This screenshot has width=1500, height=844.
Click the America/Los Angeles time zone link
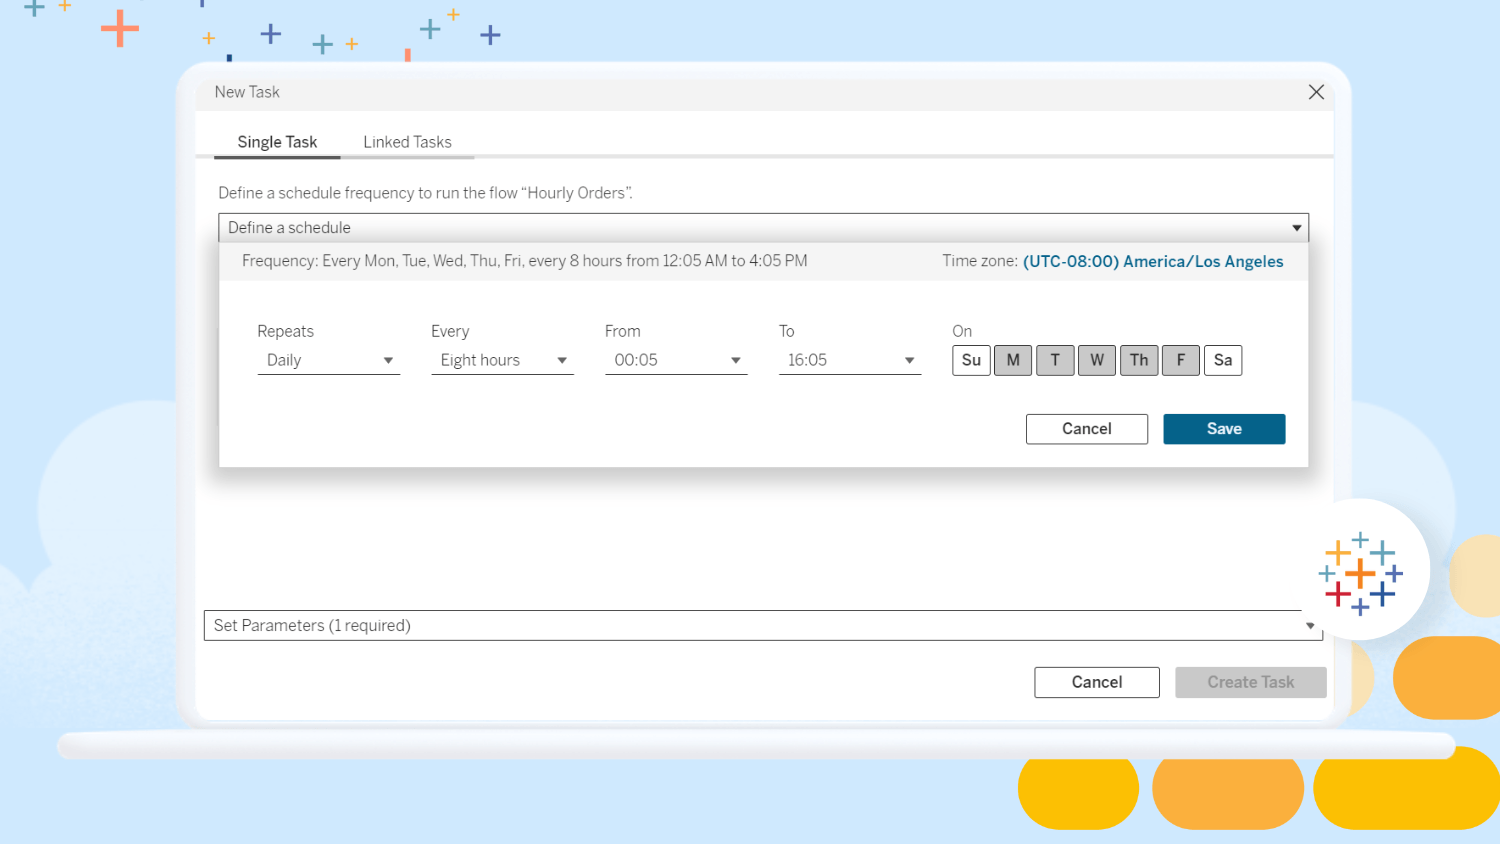coord(1152,261)
